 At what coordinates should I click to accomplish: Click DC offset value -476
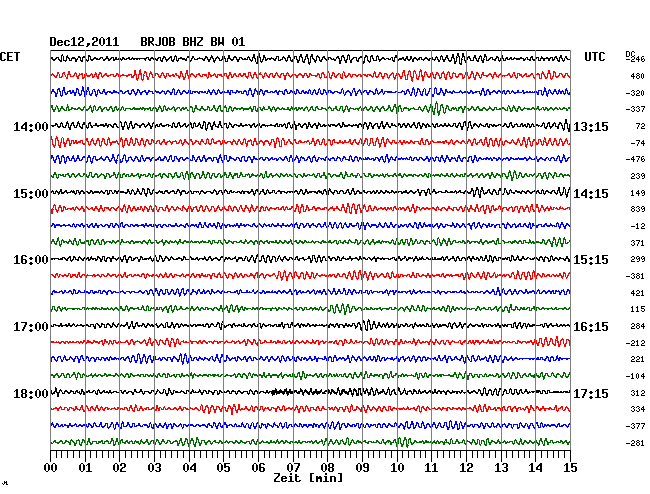(x=635, y=159)
